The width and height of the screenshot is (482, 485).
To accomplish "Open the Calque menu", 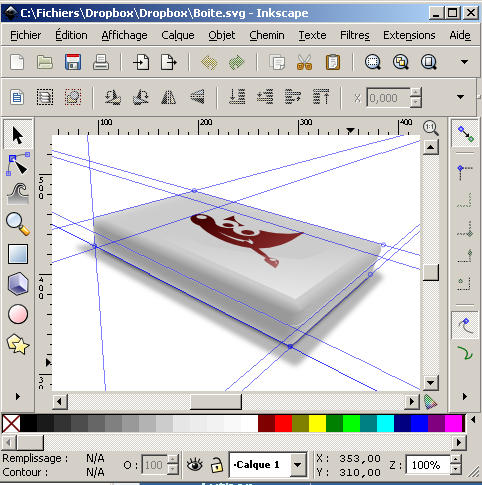I will (x=178, y=35).
